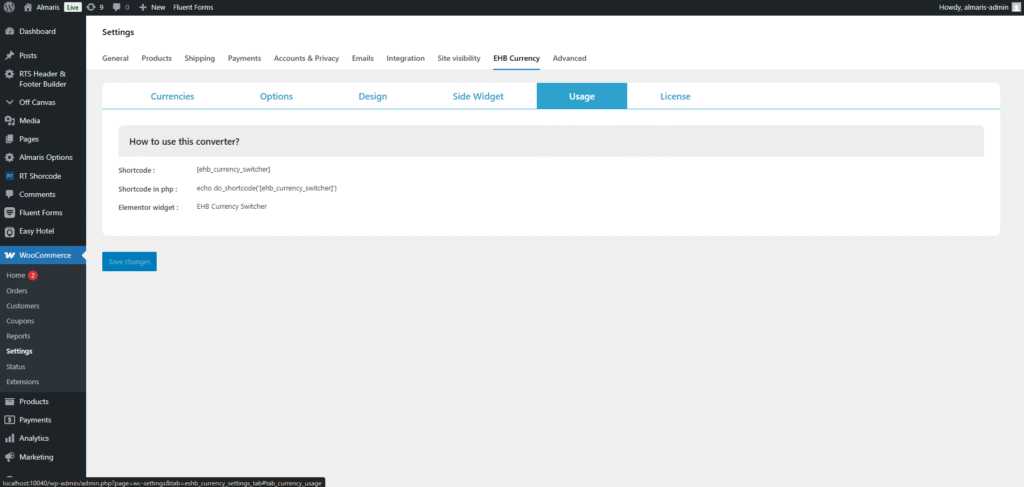The width and height of the screenshot is (1024, 487).
Task: Click the Easy Hotel icon
Action: (9, 231)
